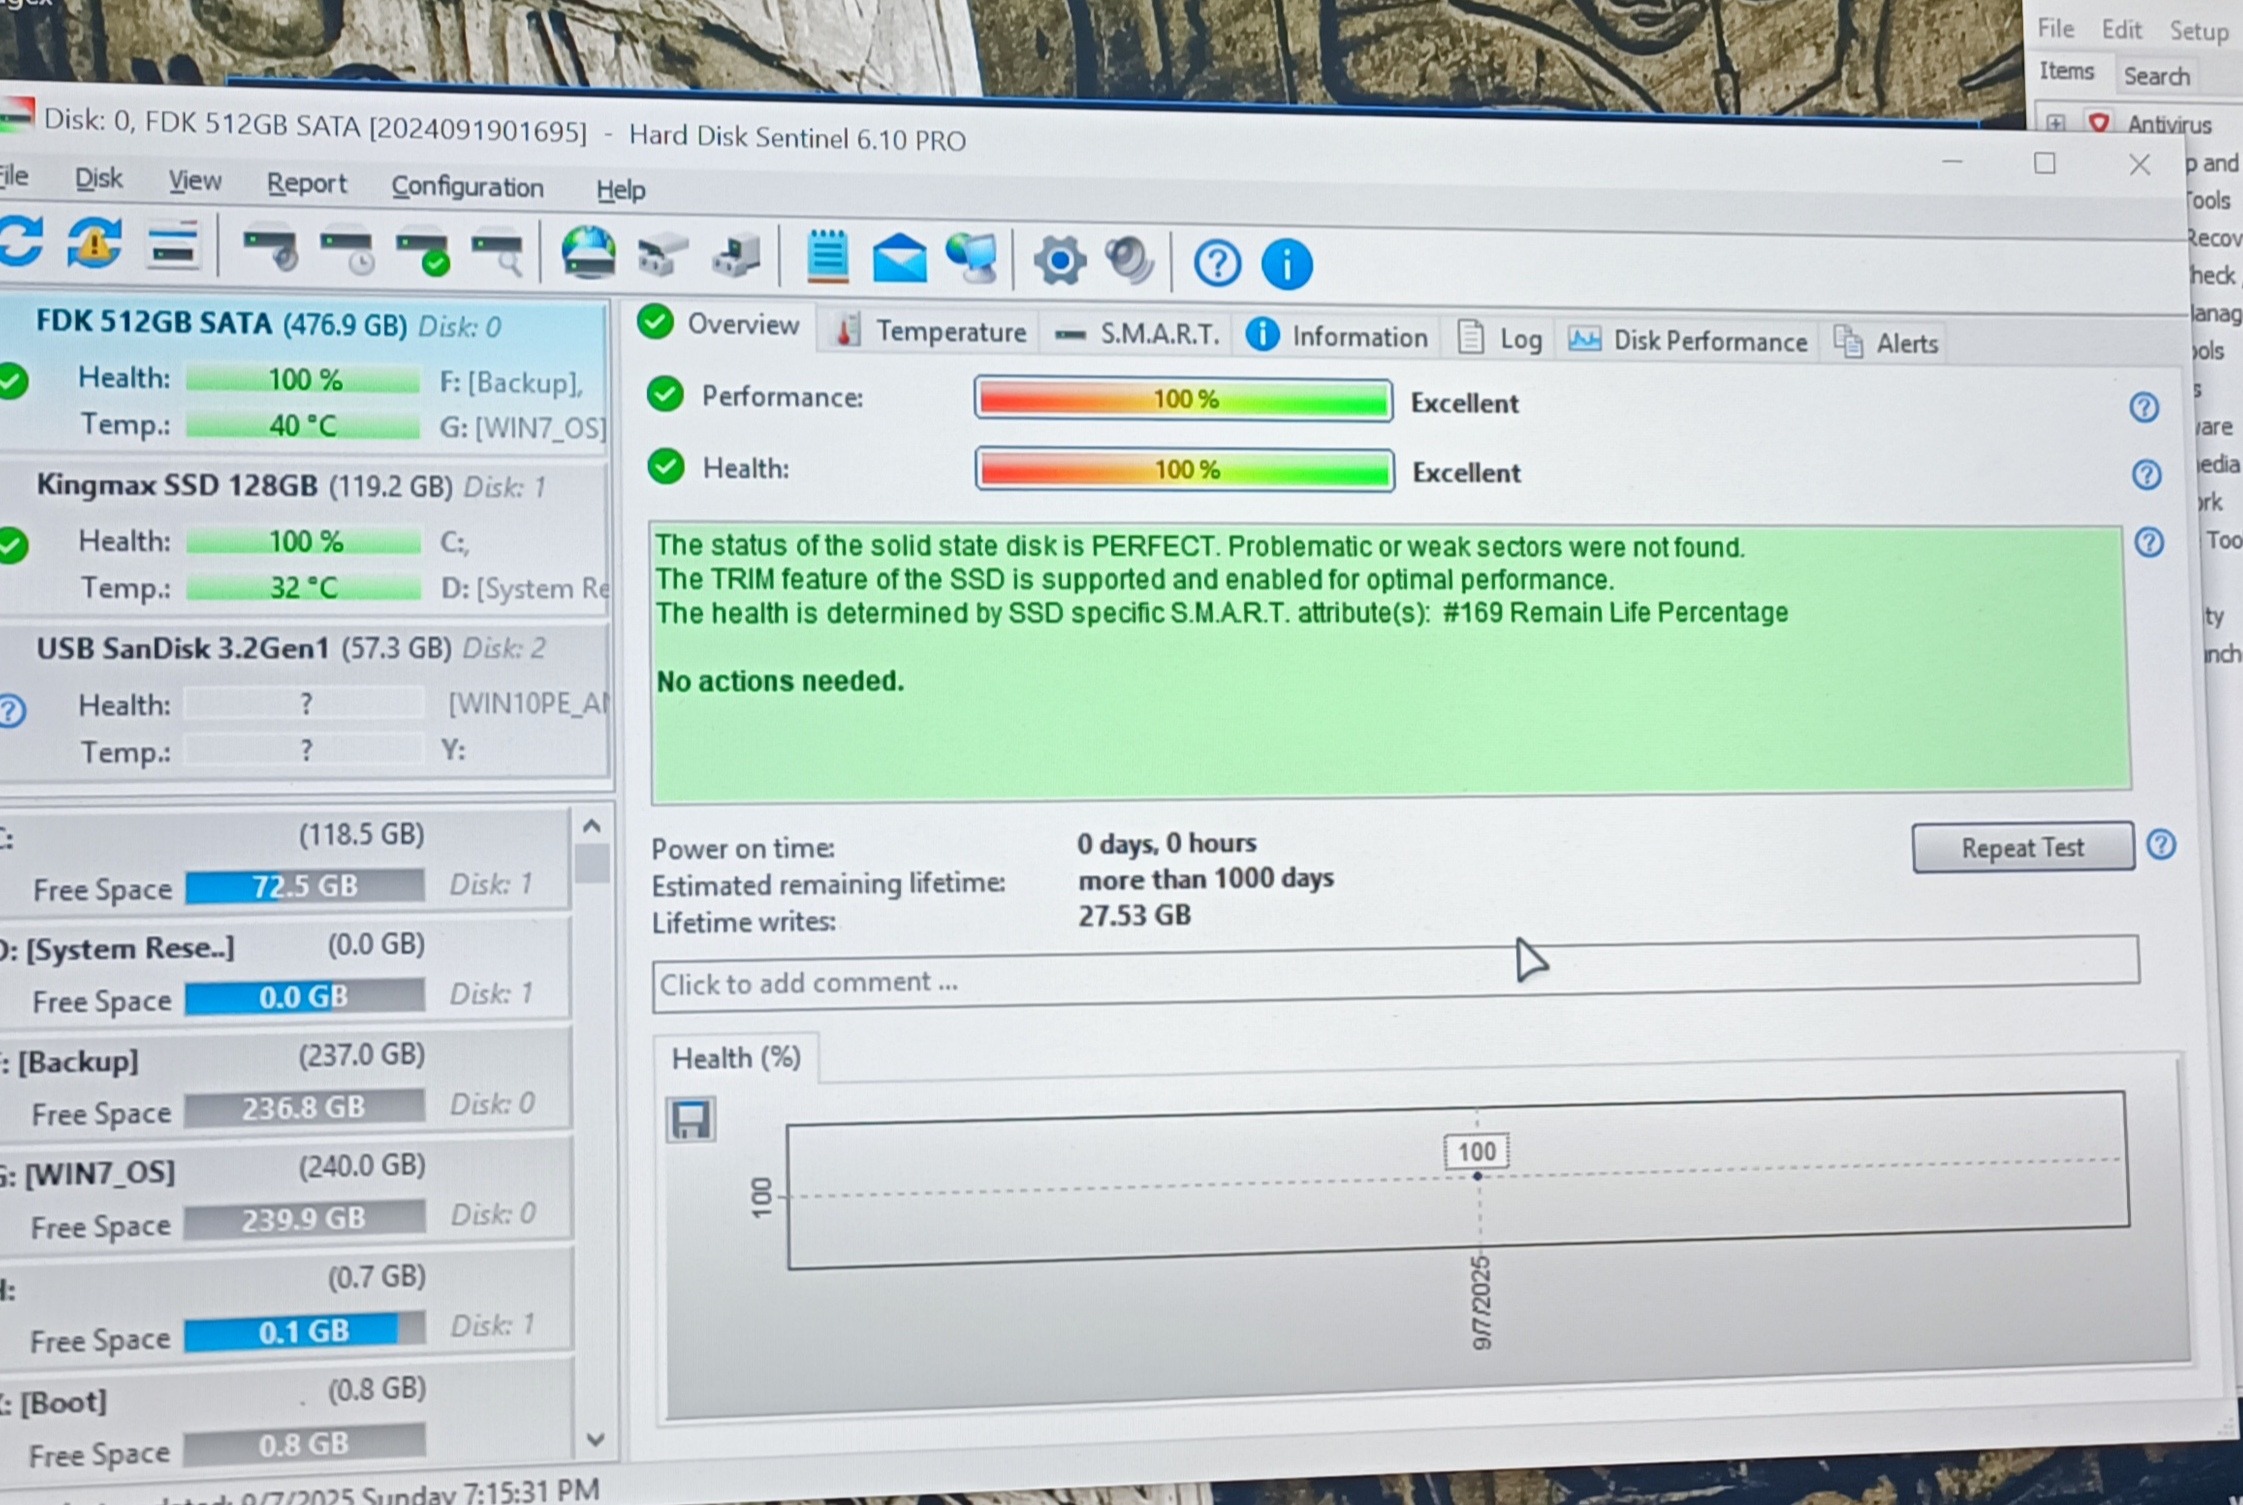2243x1505 pixels.
Task: Open the Disk Performance tab
Action: [x=1689, y=341]
